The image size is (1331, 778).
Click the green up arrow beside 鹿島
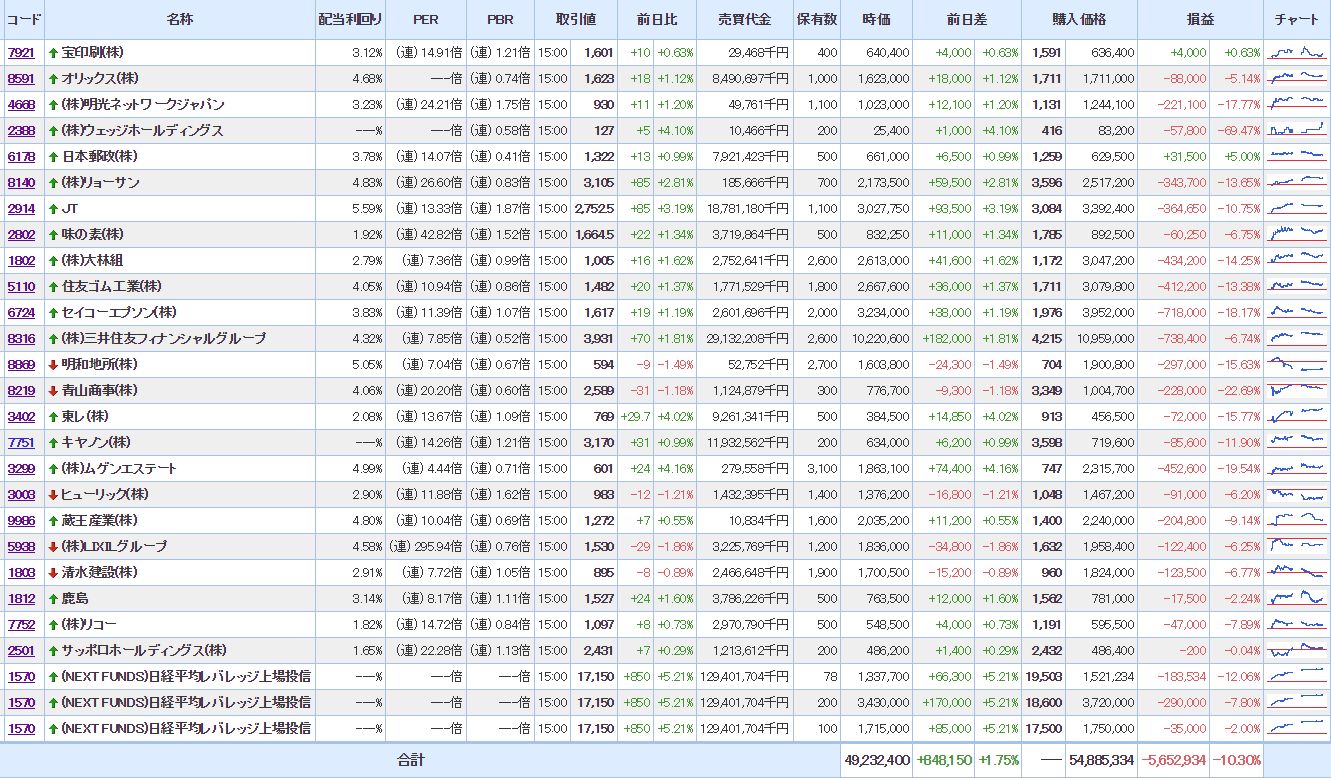[53, 599]
